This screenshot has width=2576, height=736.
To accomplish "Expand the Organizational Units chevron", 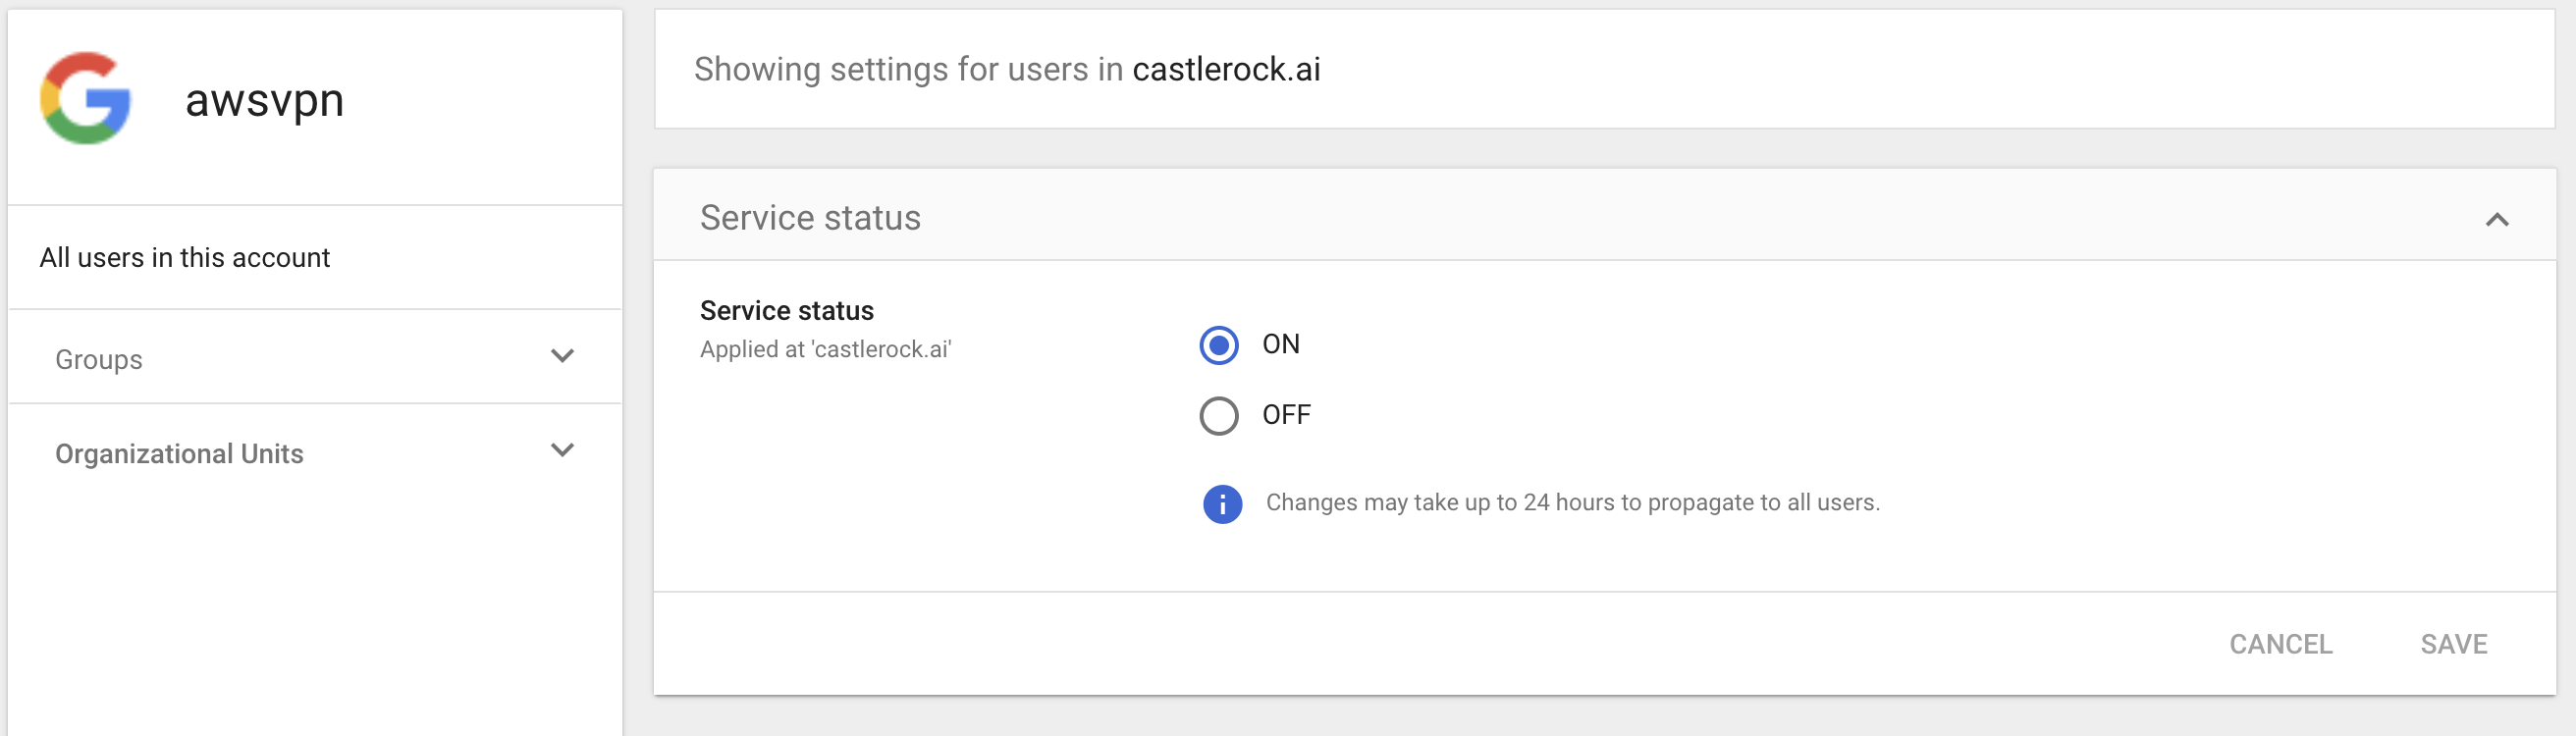I will tap(562, 450).
